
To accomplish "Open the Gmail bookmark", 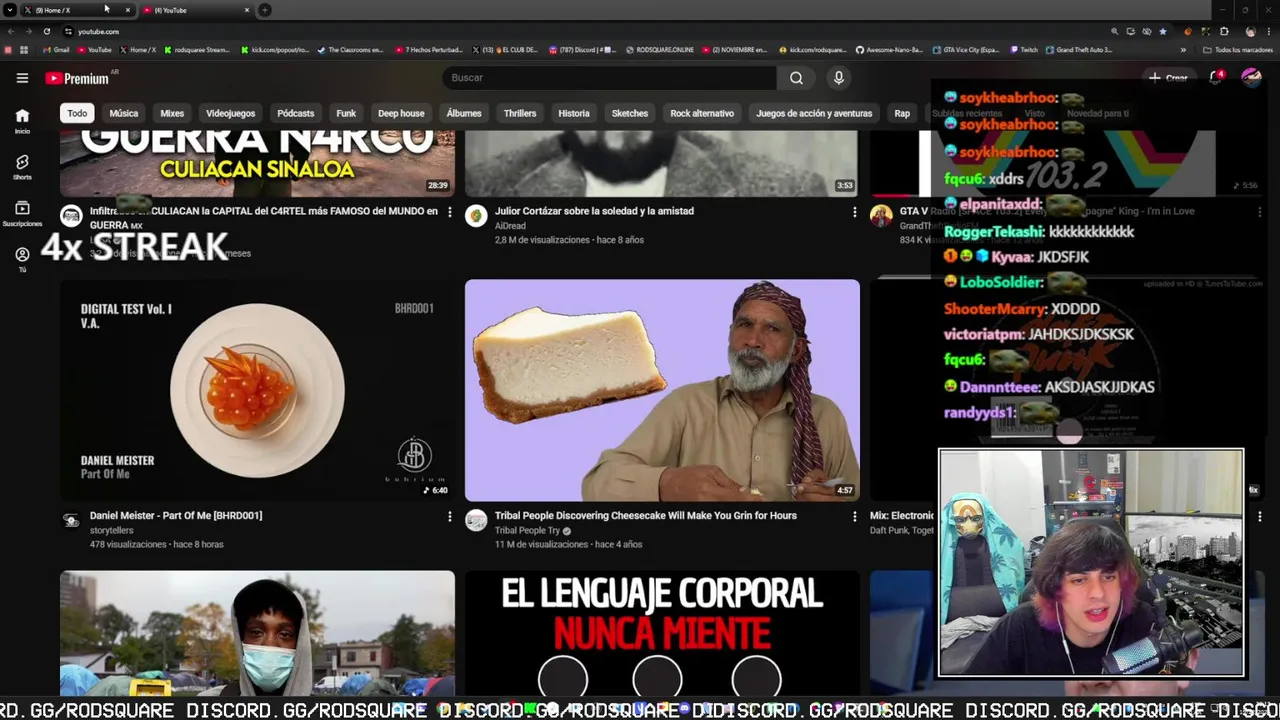I will (x=57, y=49).
